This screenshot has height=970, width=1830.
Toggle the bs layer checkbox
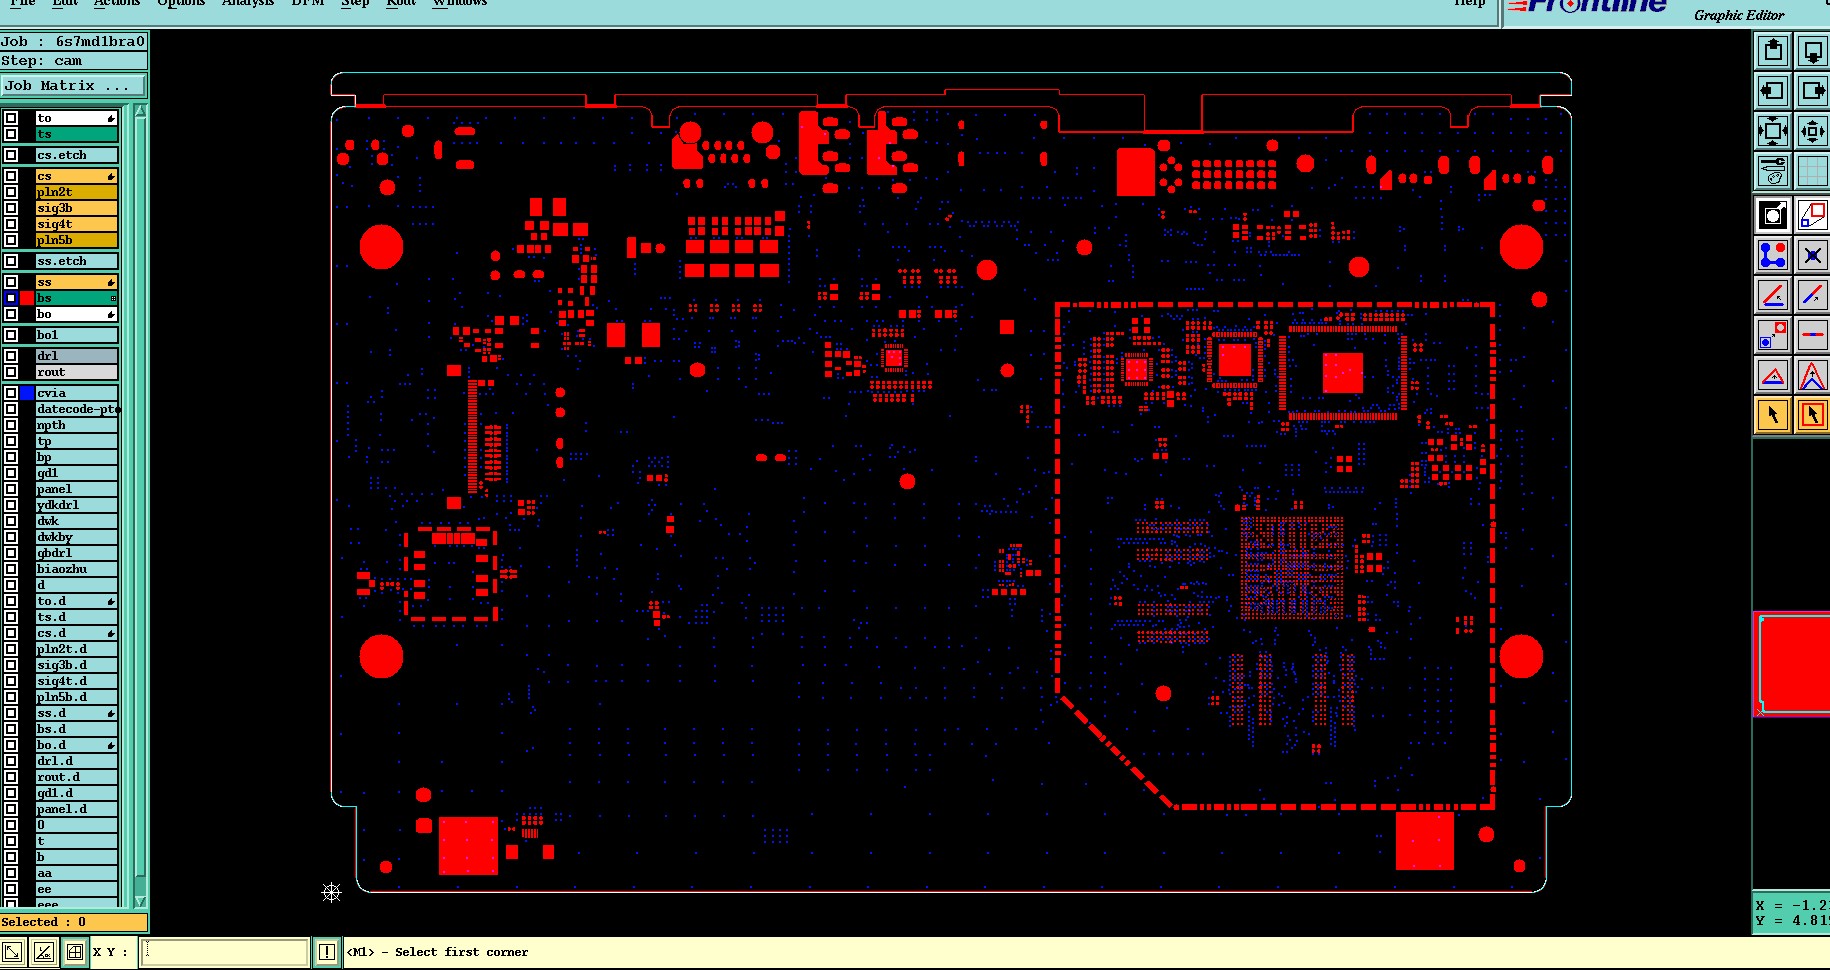tap(11, 298)
